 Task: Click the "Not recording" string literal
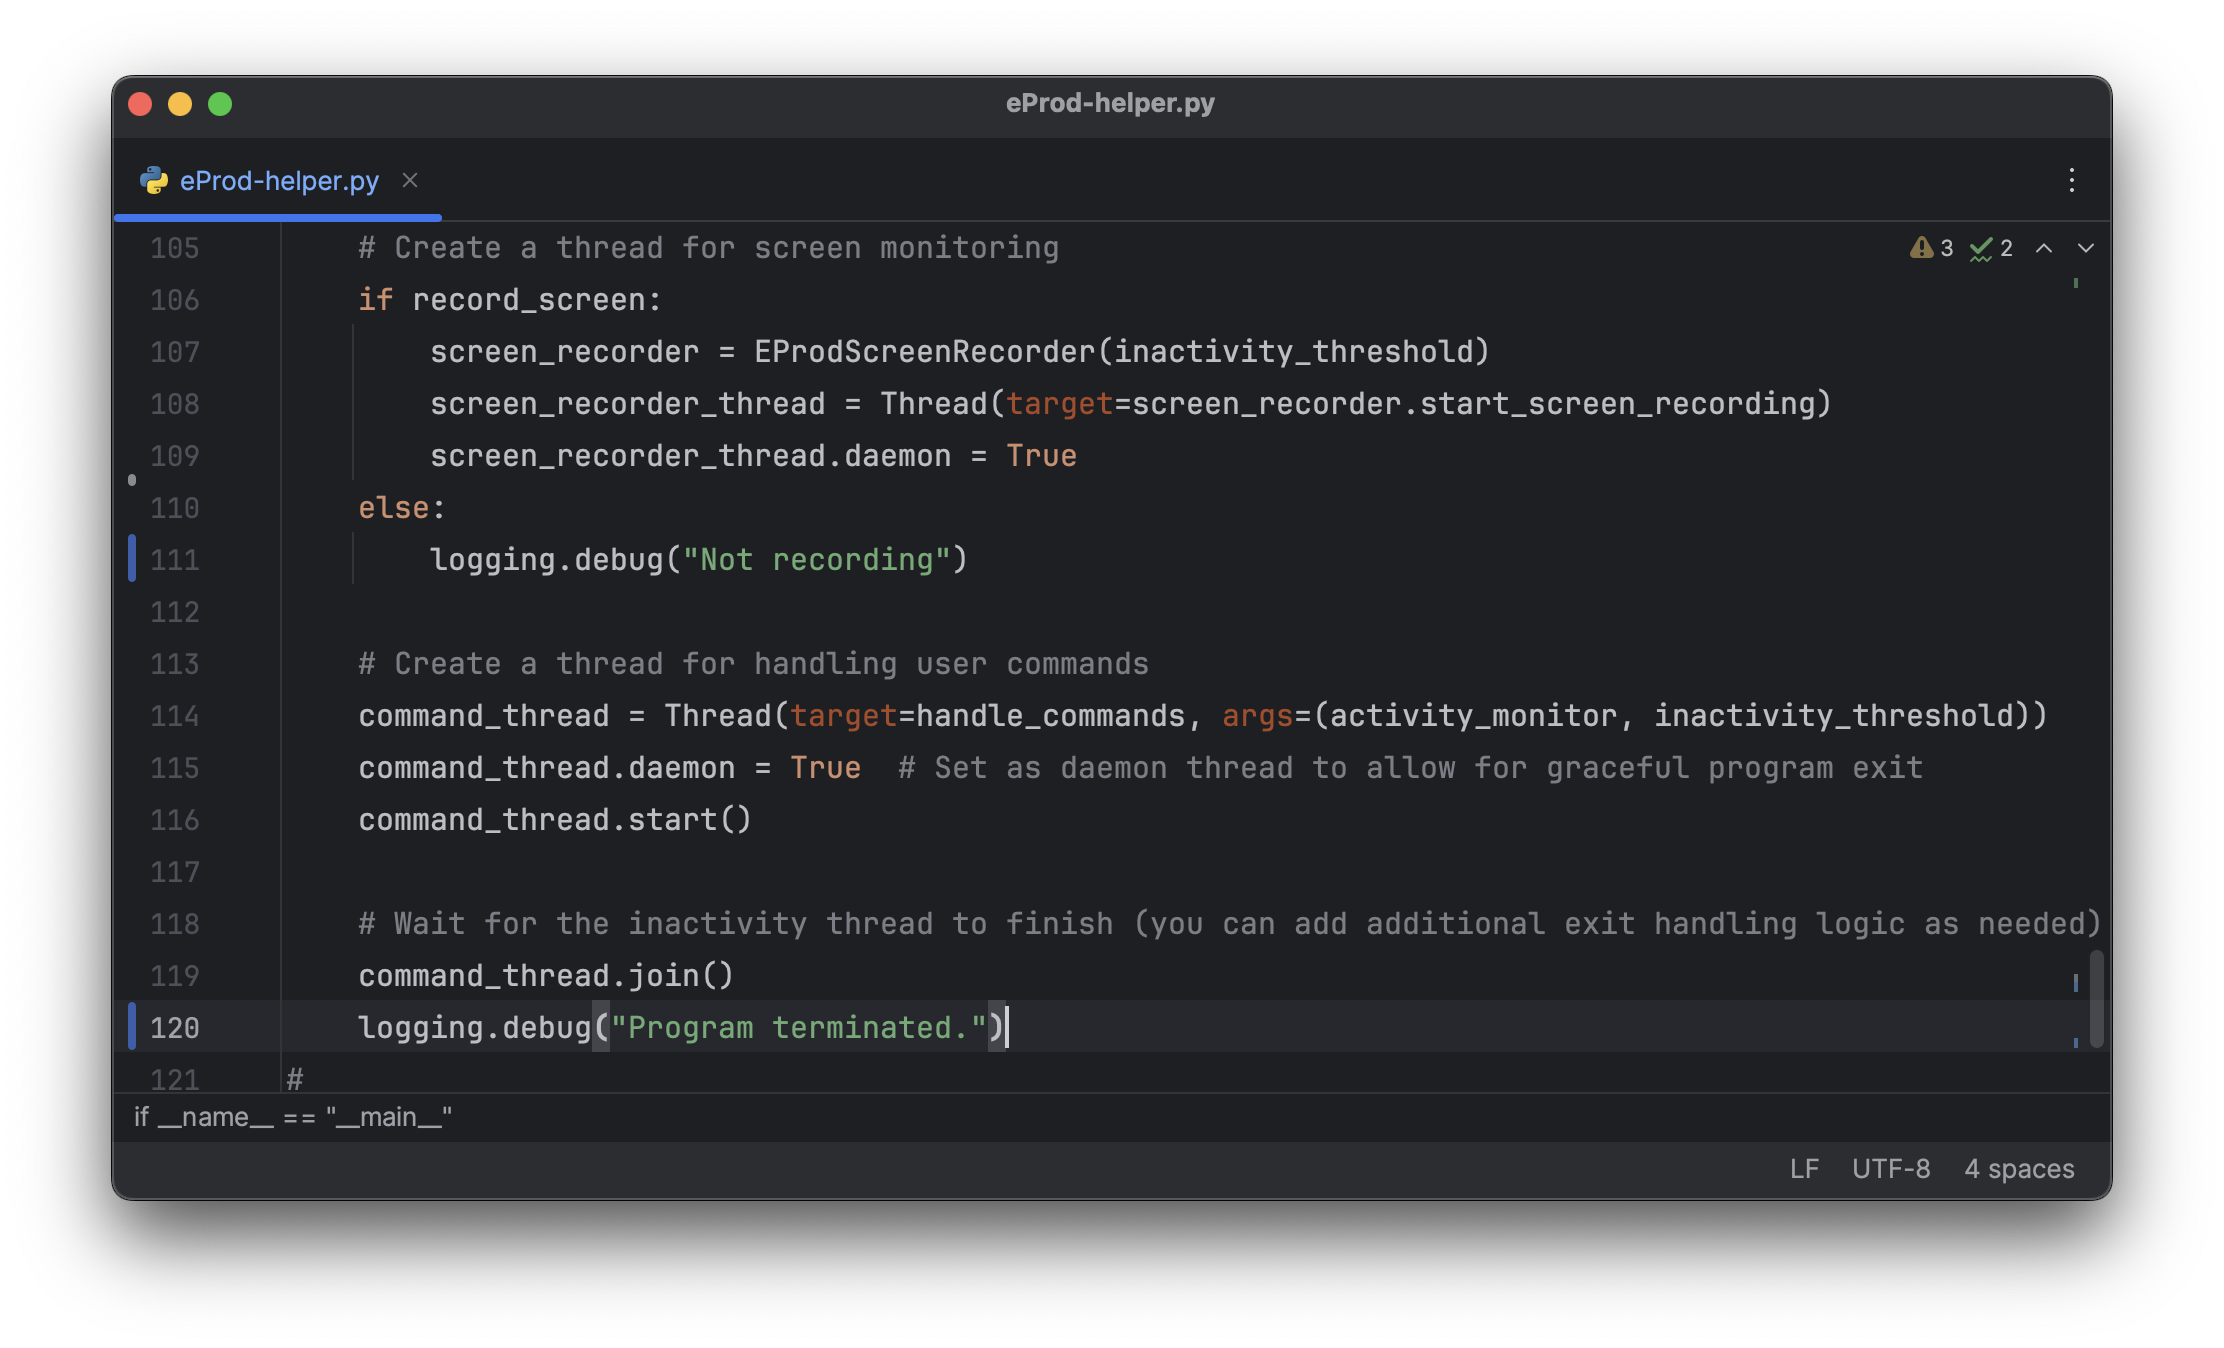816,560
